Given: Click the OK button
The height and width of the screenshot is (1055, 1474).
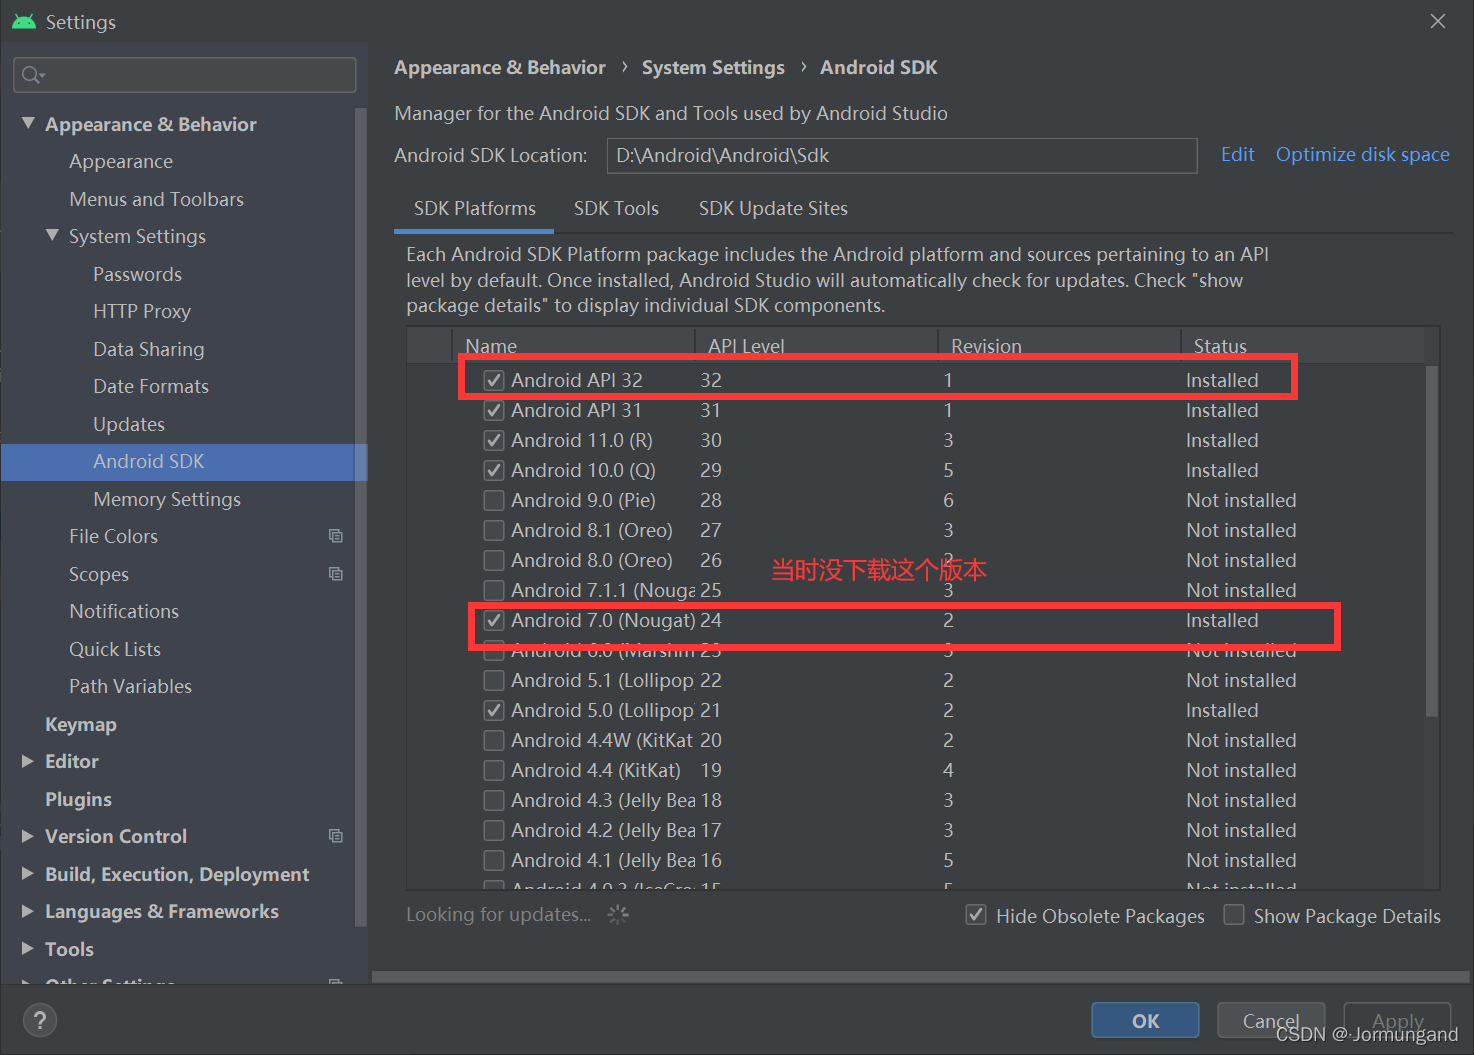Looking at the screenshot, I should (1145, 1020).
